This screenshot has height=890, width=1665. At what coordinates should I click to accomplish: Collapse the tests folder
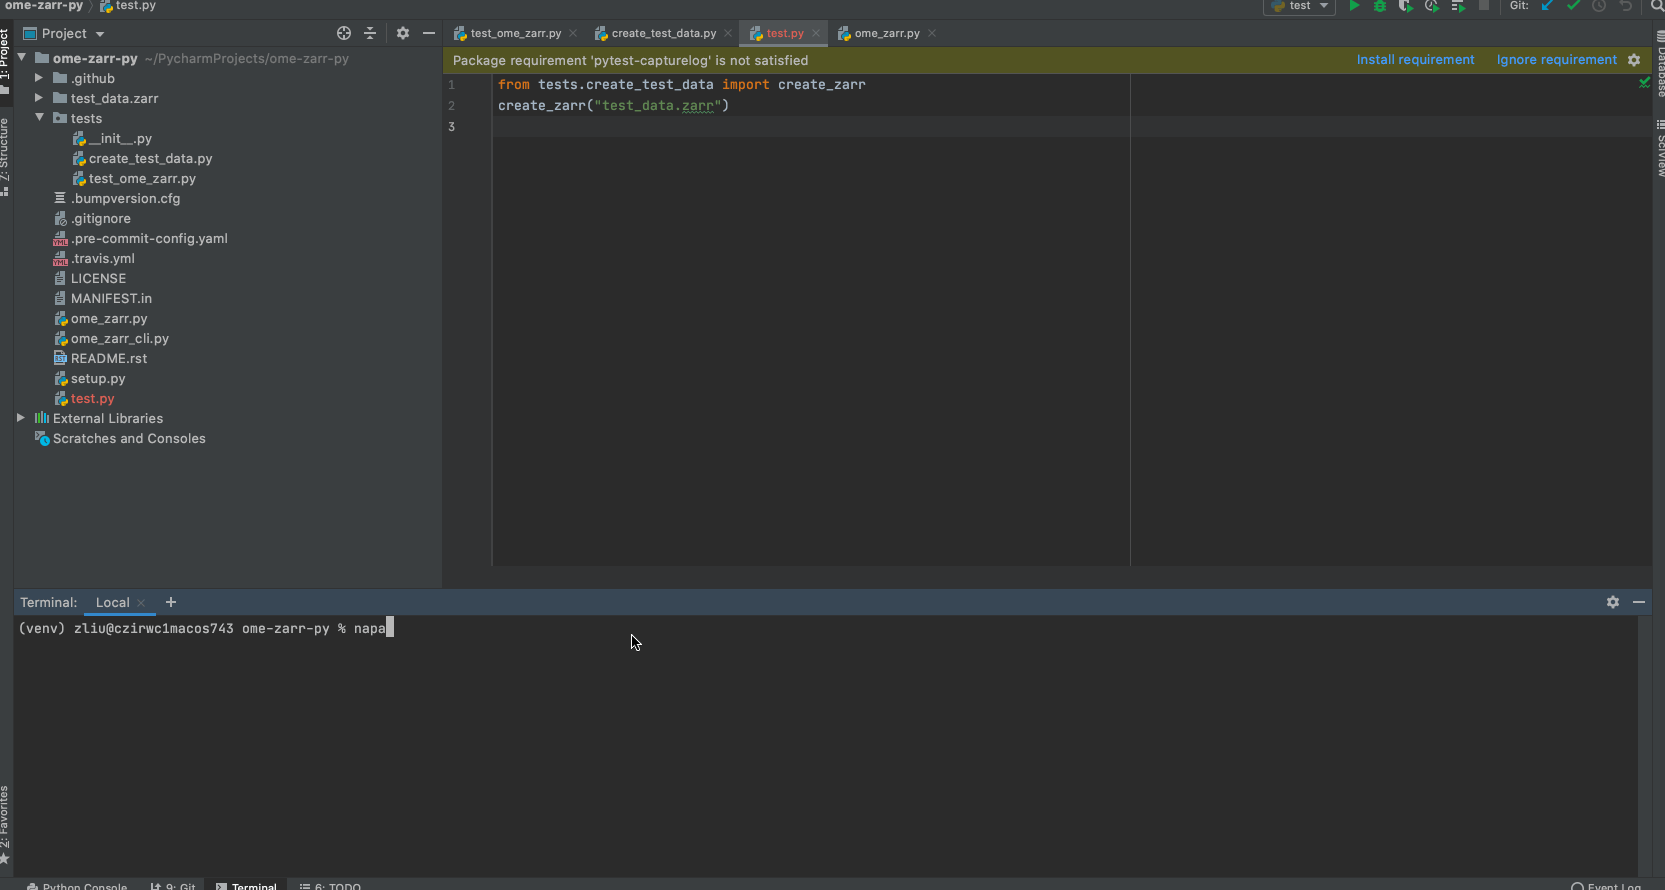pyautogui.click(x=39, y=118)
